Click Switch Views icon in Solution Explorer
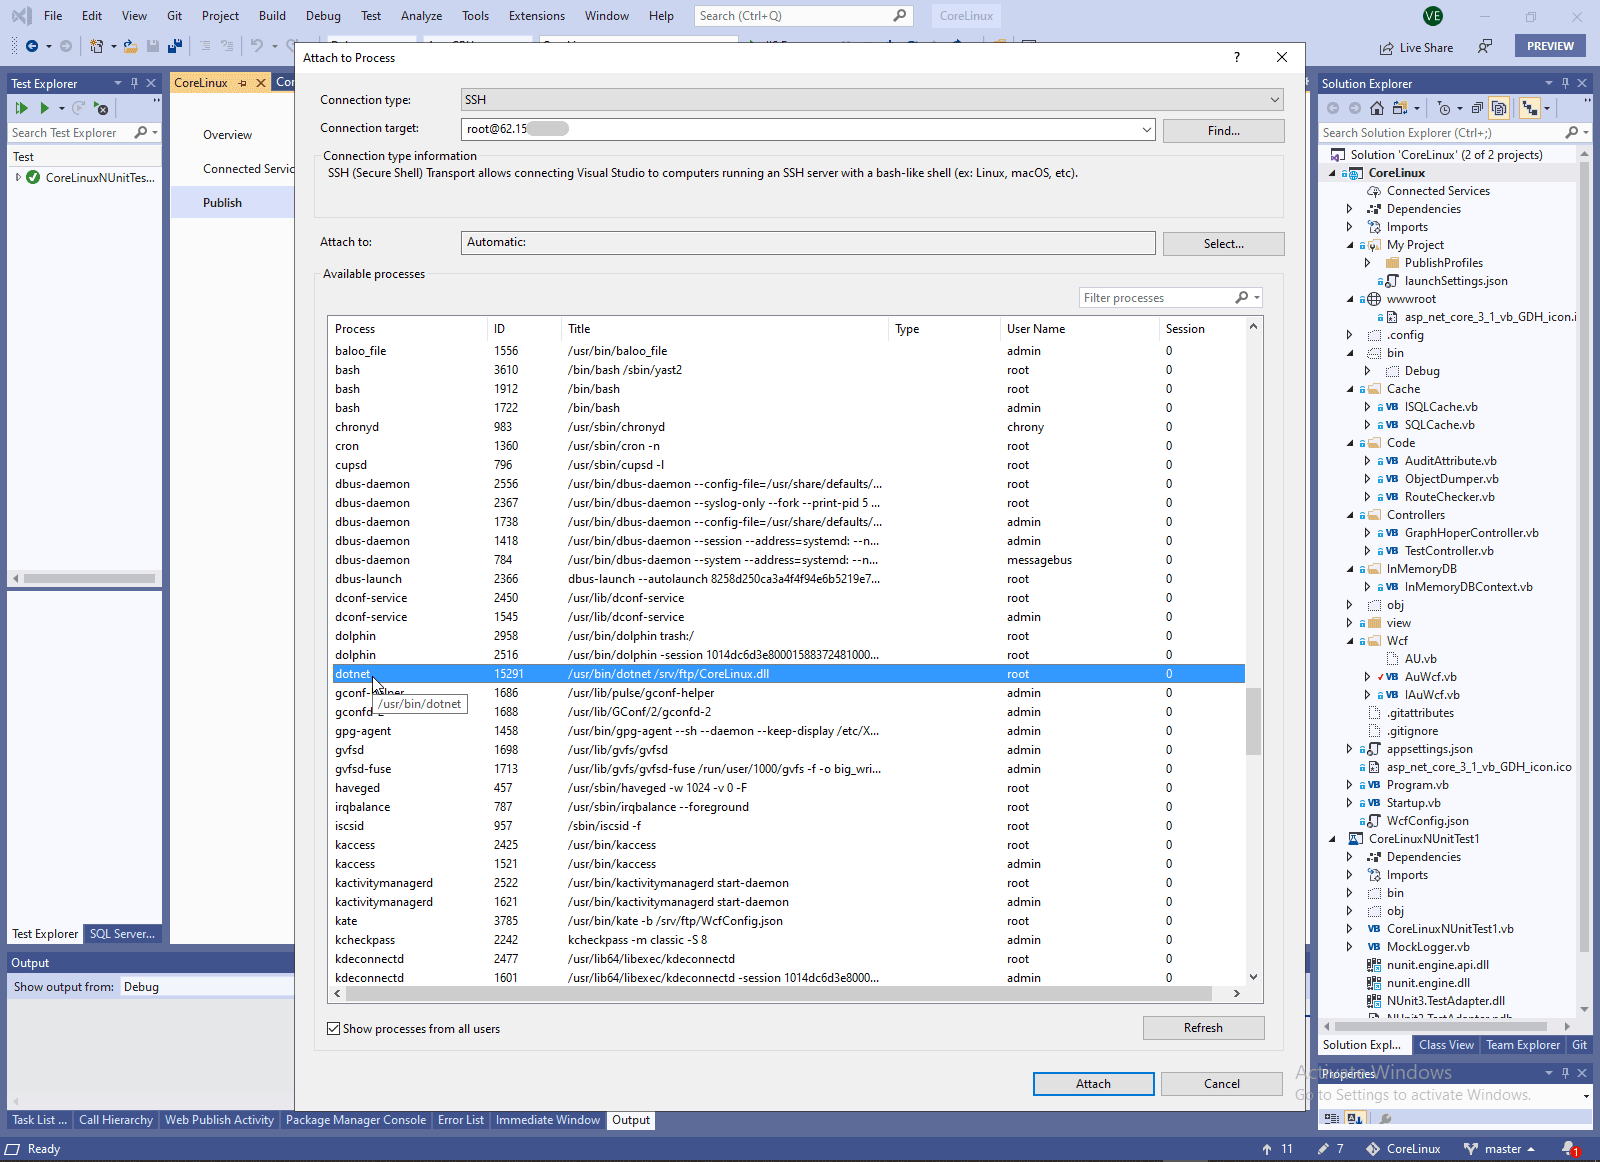Viewport: 1600px width, 1162px height. 1400,108
